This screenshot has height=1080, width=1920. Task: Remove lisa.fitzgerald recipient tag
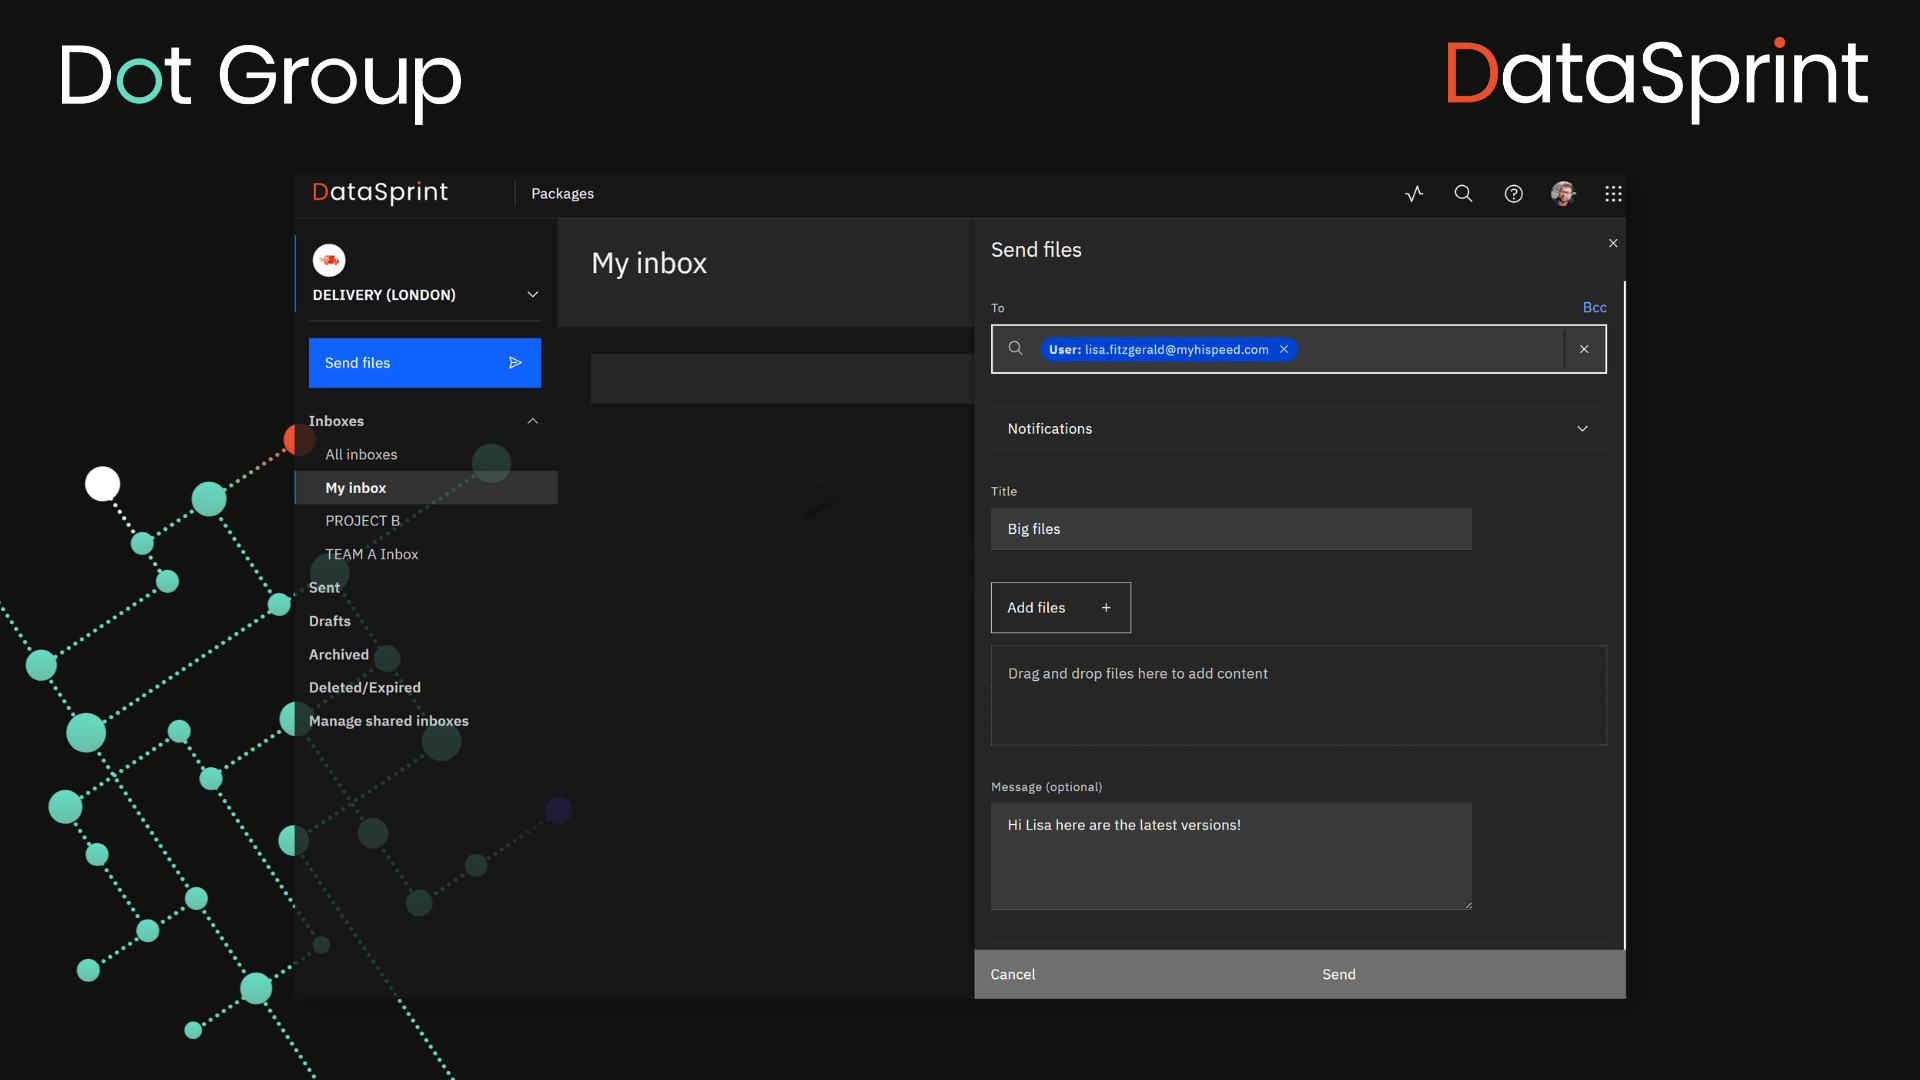[x=1284, y=349]
